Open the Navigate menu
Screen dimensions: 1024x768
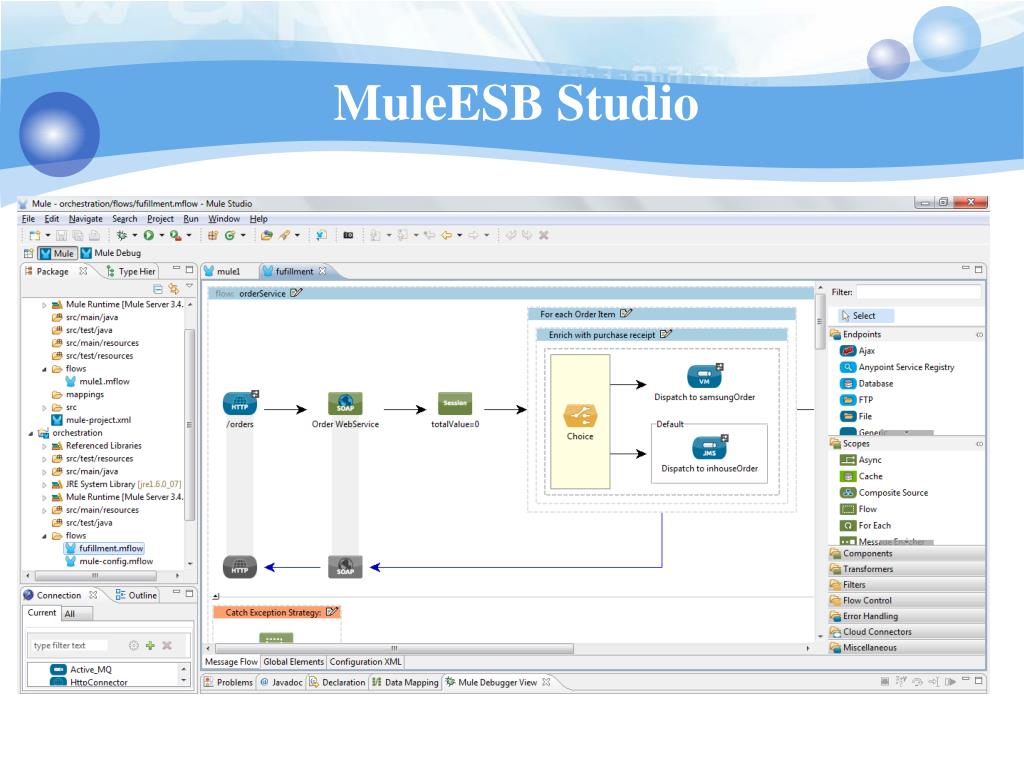pos(86,219)
